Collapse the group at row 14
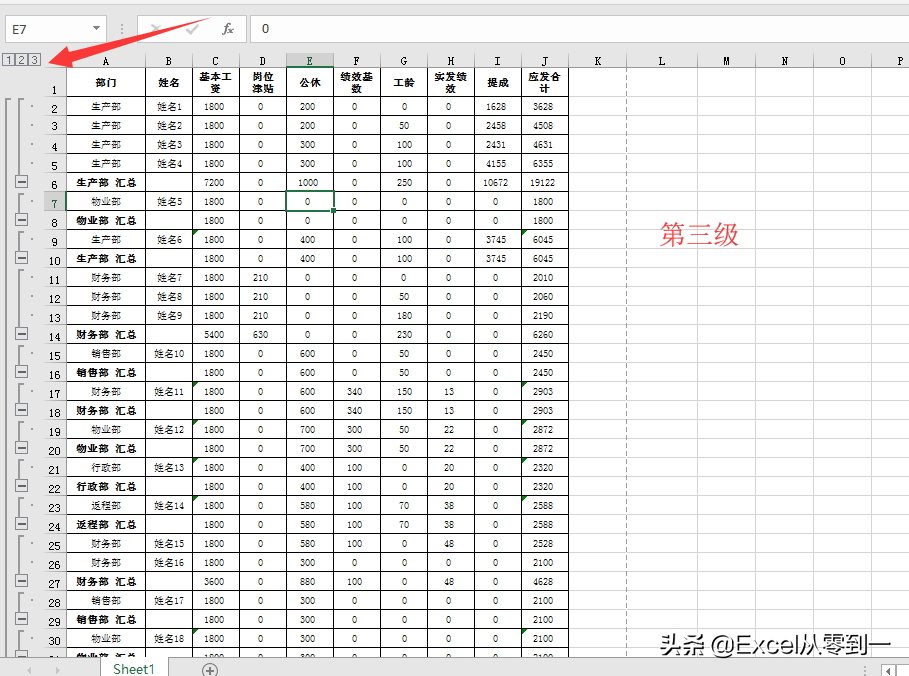 tap(21, 334)
